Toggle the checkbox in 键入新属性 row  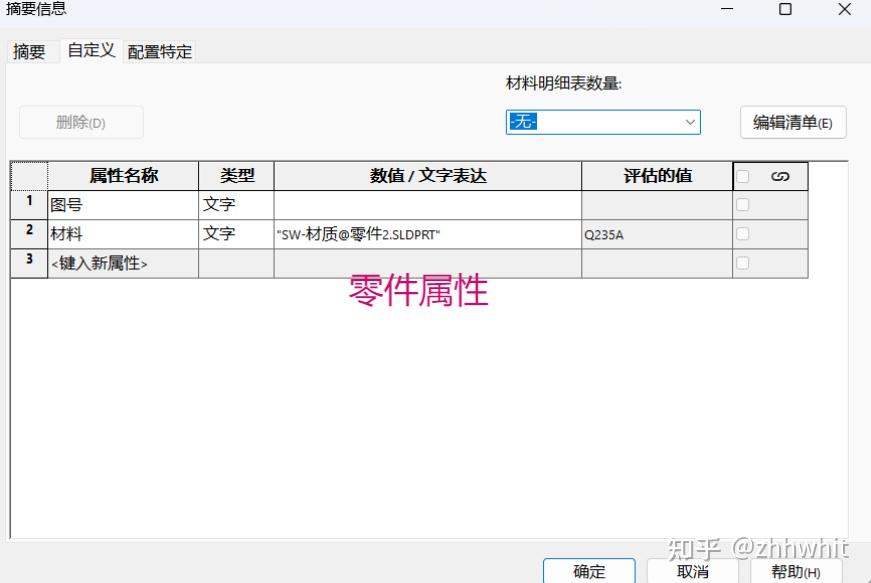click(x=742, y=263)
